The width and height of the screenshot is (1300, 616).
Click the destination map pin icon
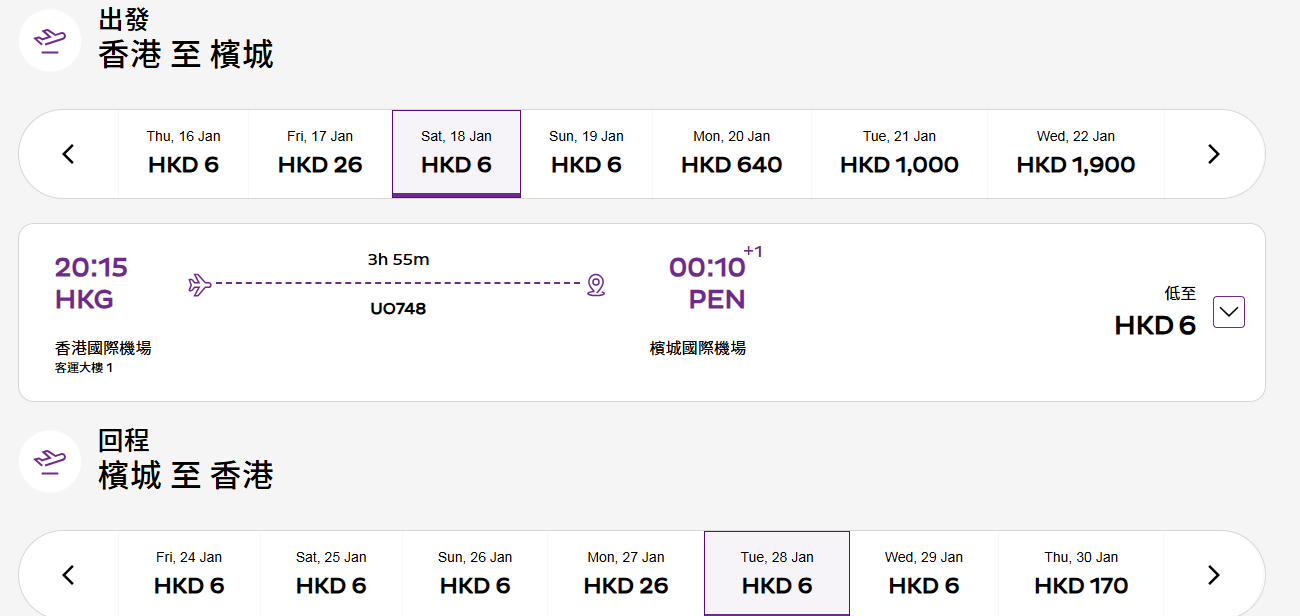coord(596,285)
